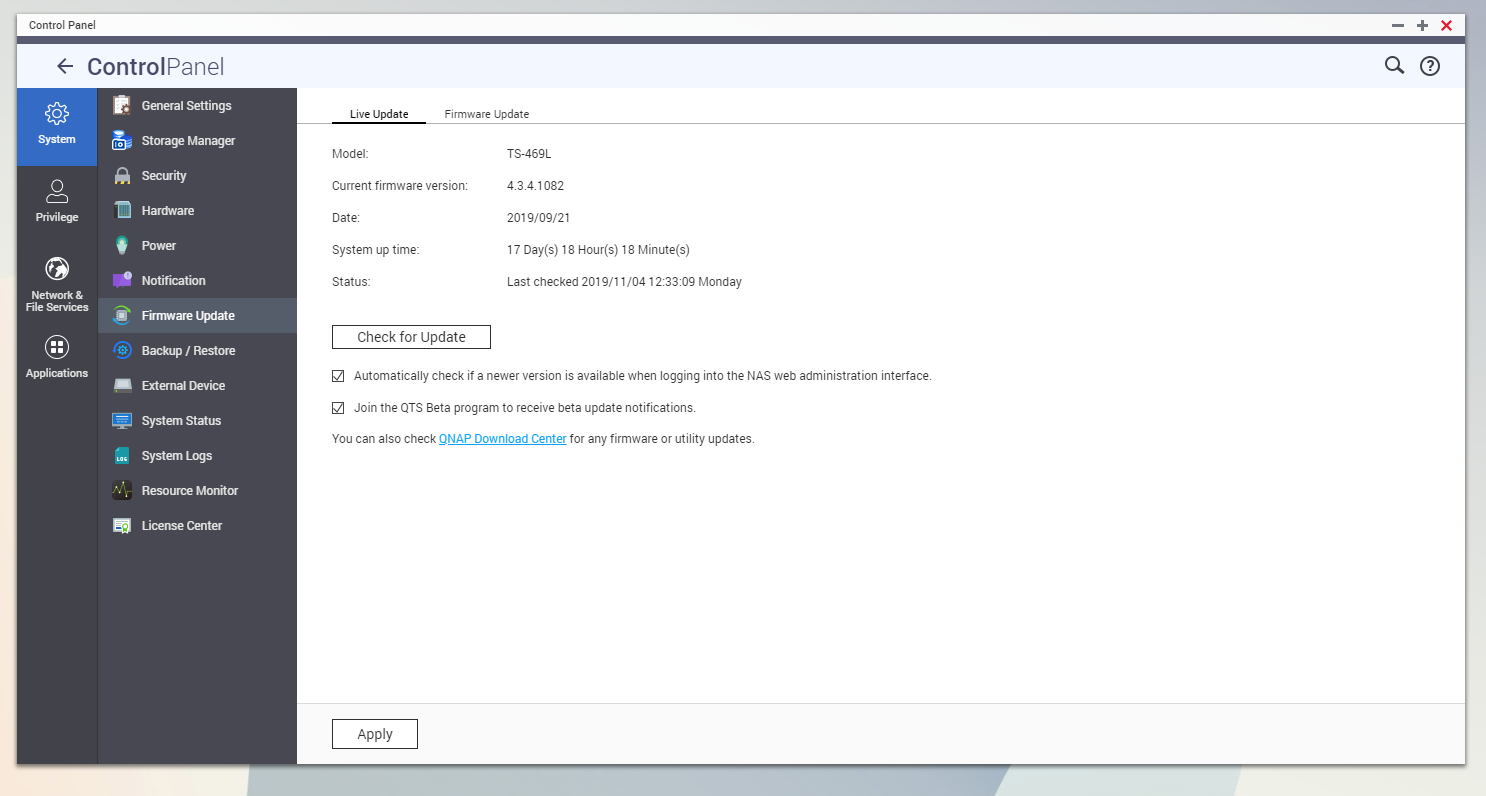
Task: Click the Power lightbulb icon
Action: 122,245
